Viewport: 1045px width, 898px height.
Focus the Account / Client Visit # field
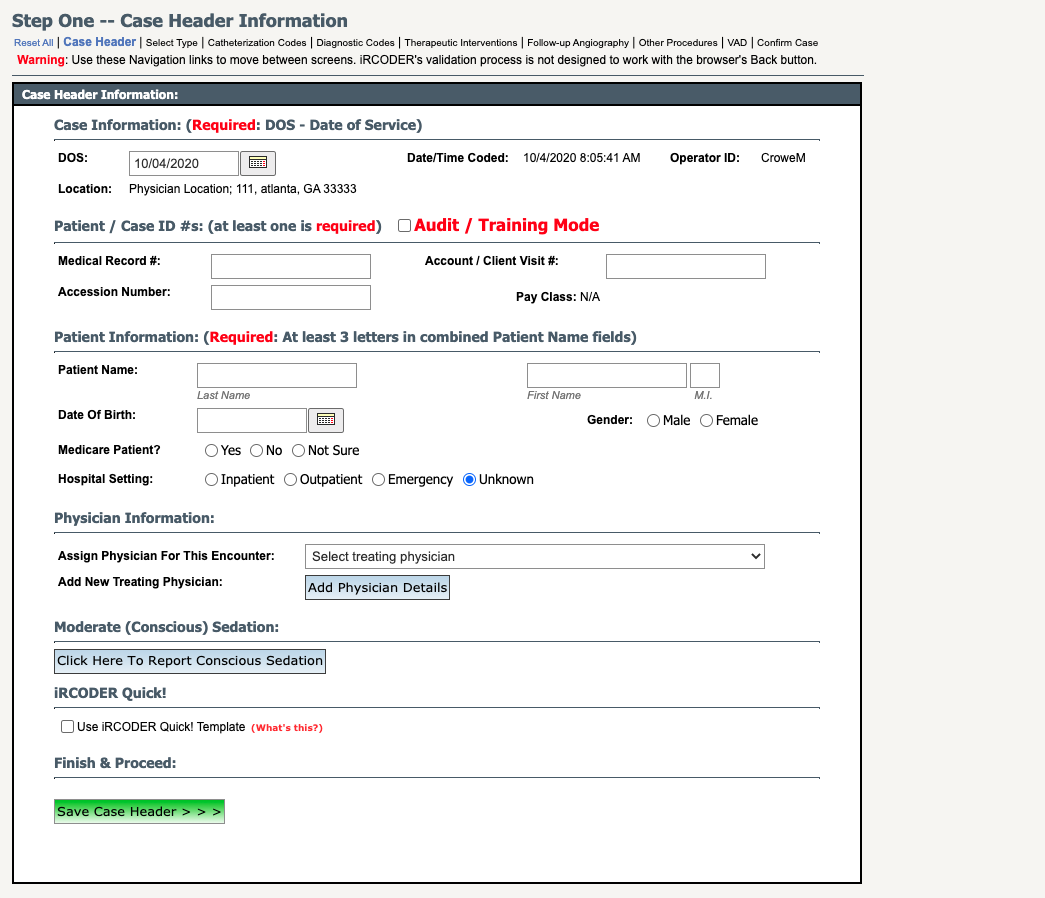coord(686,266)
